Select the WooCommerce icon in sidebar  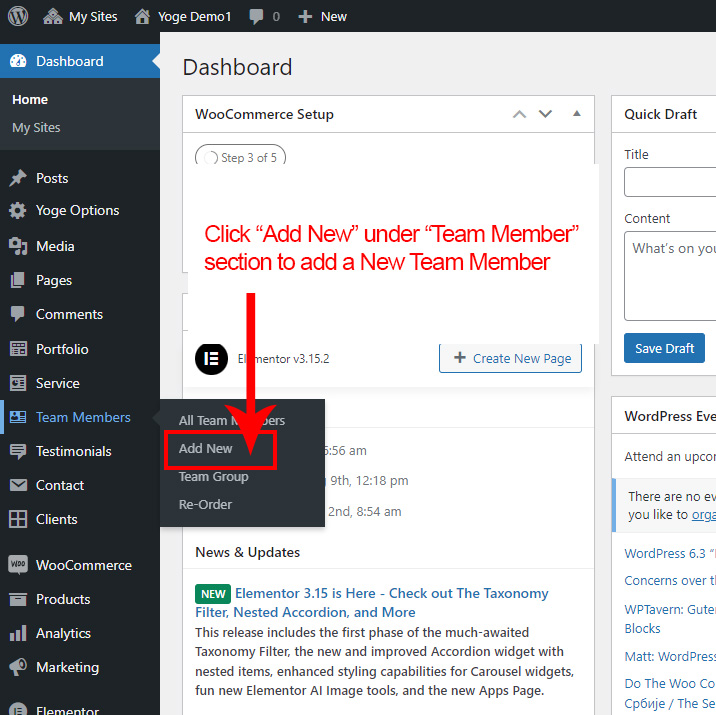coord(18,565)
